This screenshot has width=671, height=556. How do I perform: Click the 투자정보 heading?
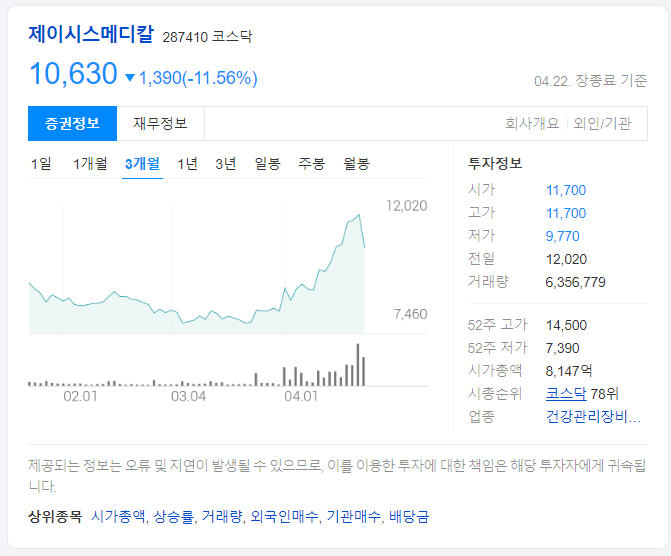495,163
